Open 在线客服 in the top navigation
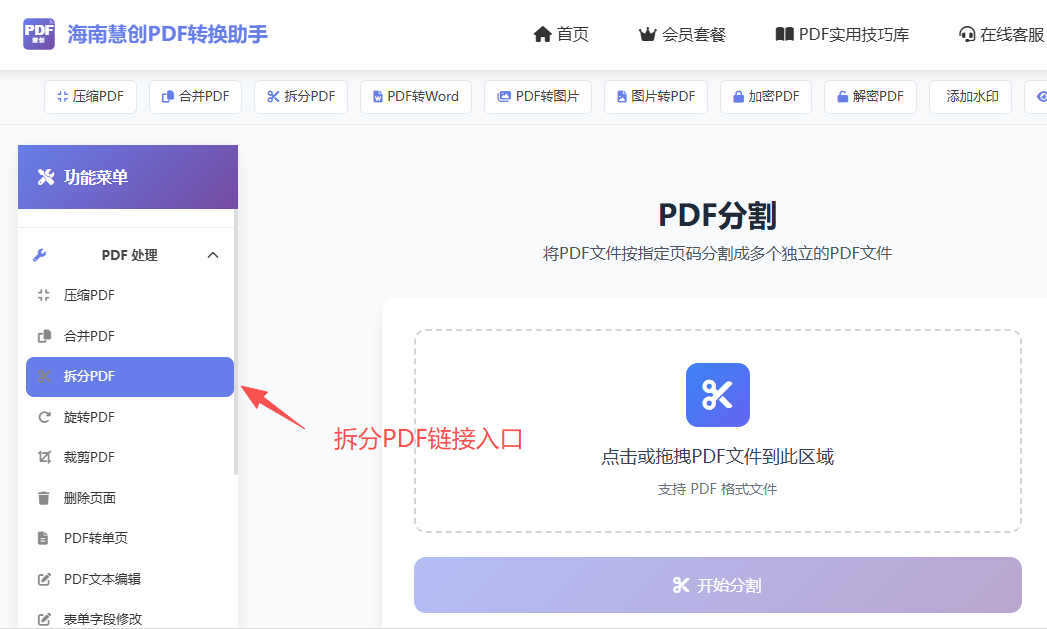This screenshot has height=629, width=1047. (1002, 34)
